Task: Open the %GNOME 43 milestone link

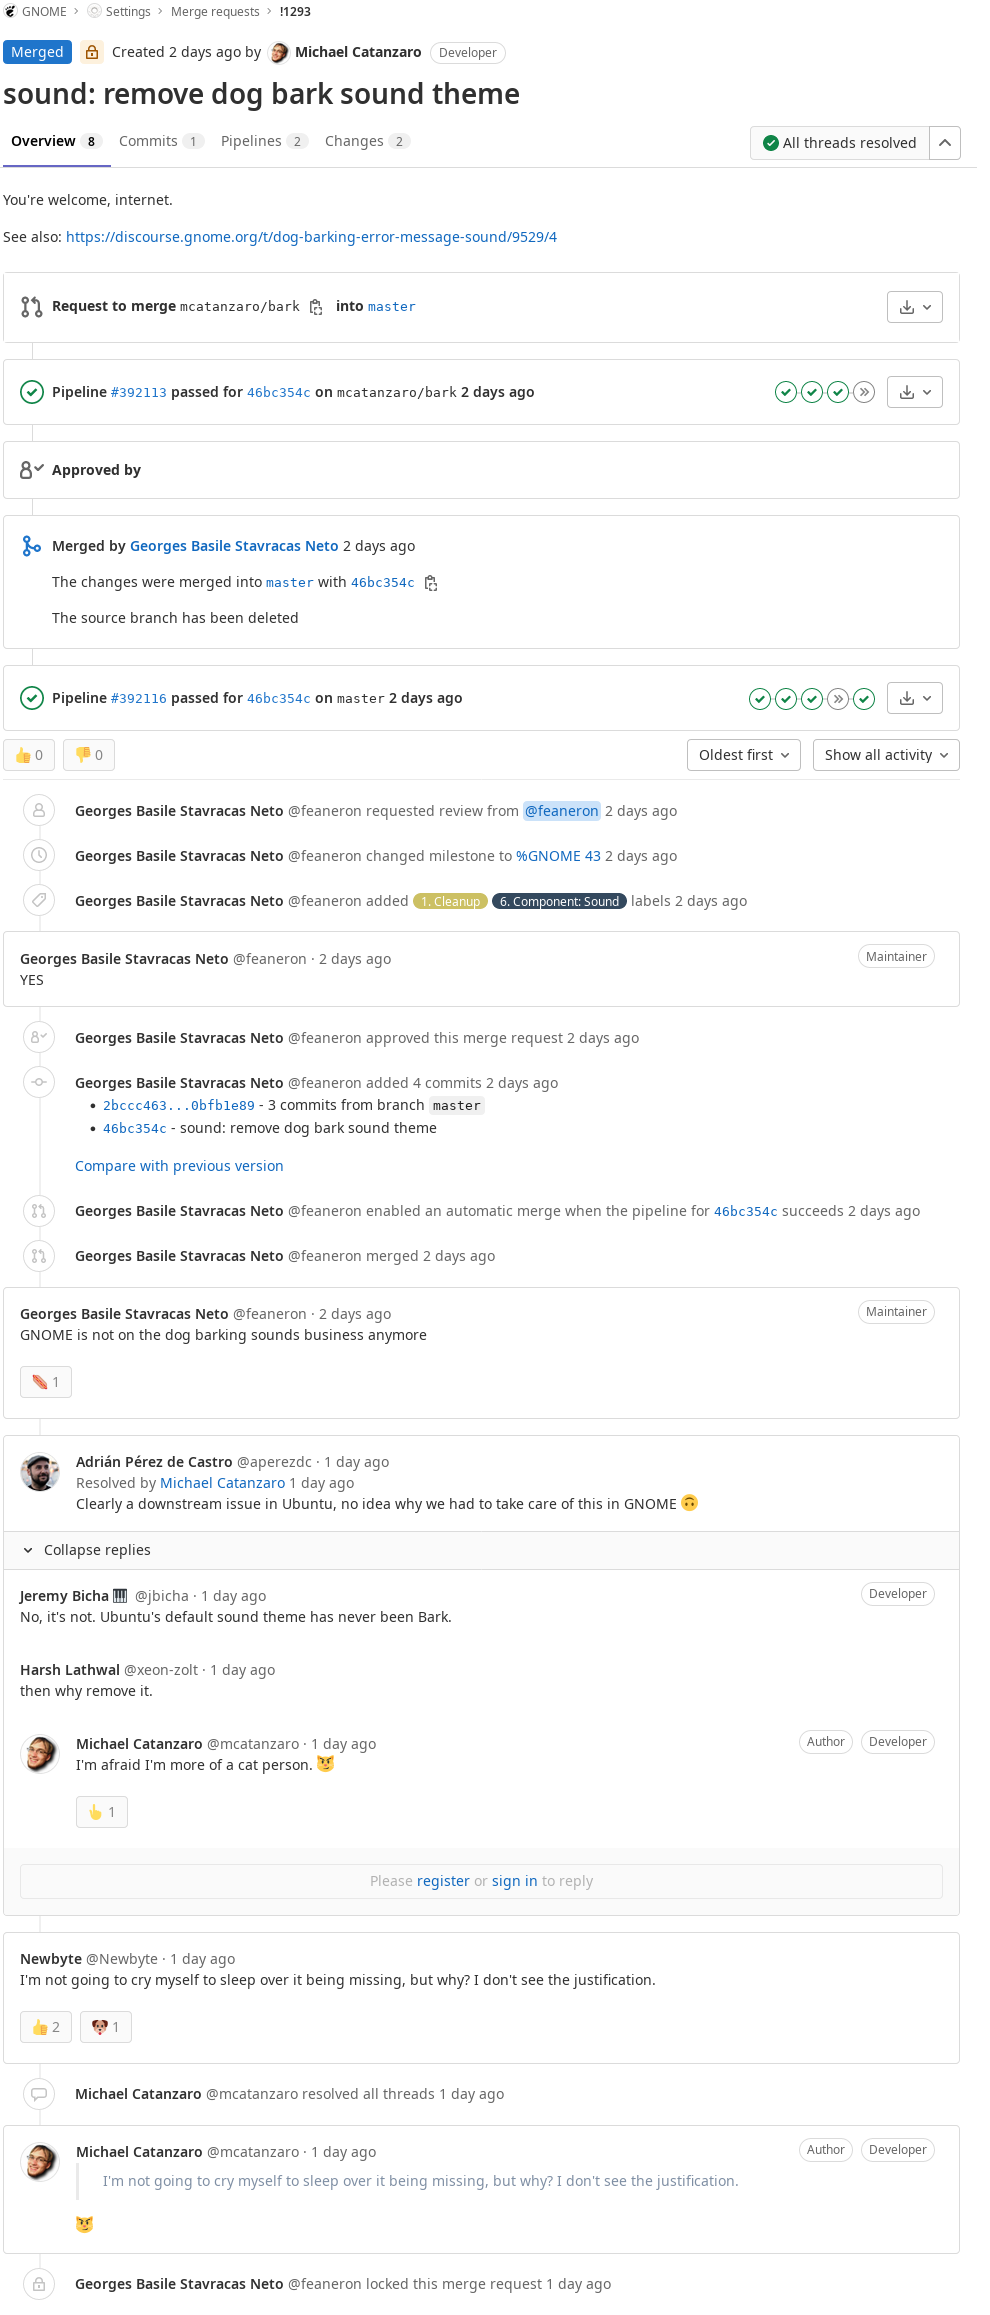Action: 558,856
